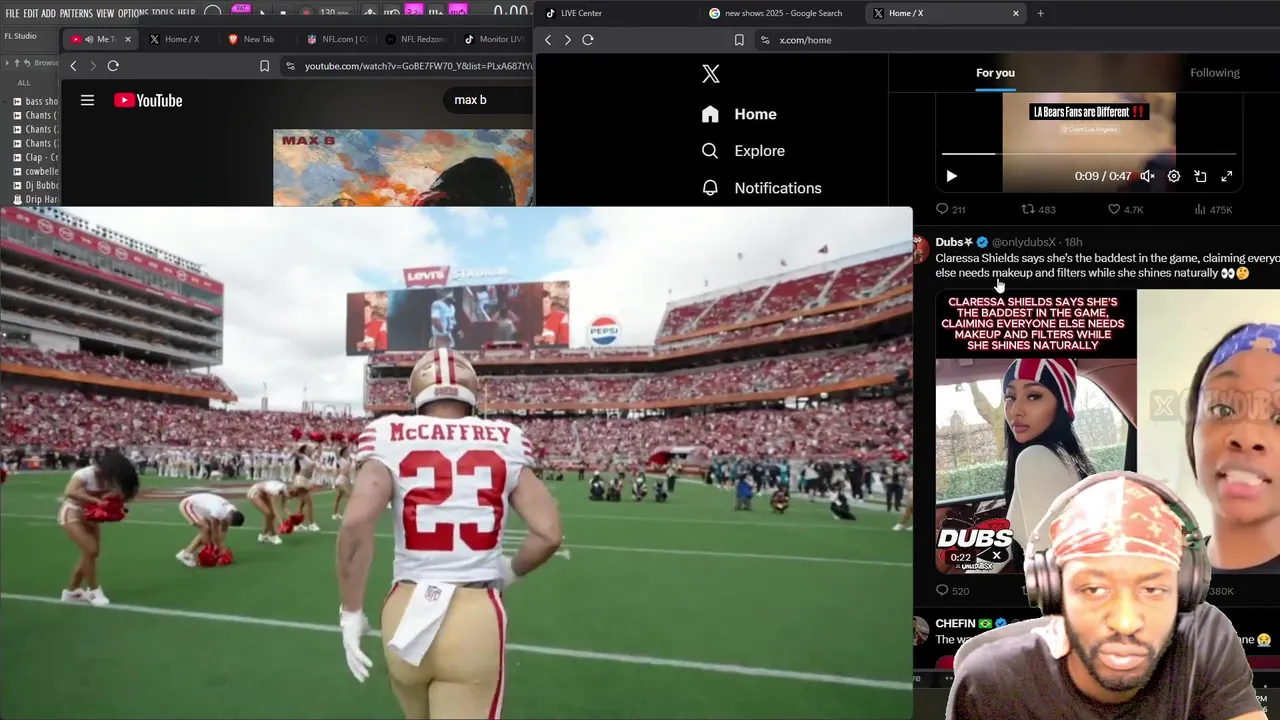Seek the LA Bears video progress bar
Viewport: 1280px width, 720px height.
point(1089,154)
